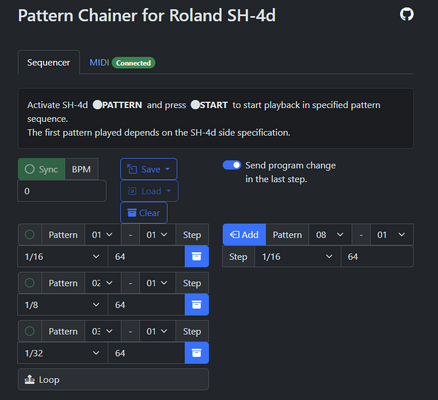Viewport: 438px width, 400px height.
Task: Expand the Load dropdown menu
Action: 149,191
